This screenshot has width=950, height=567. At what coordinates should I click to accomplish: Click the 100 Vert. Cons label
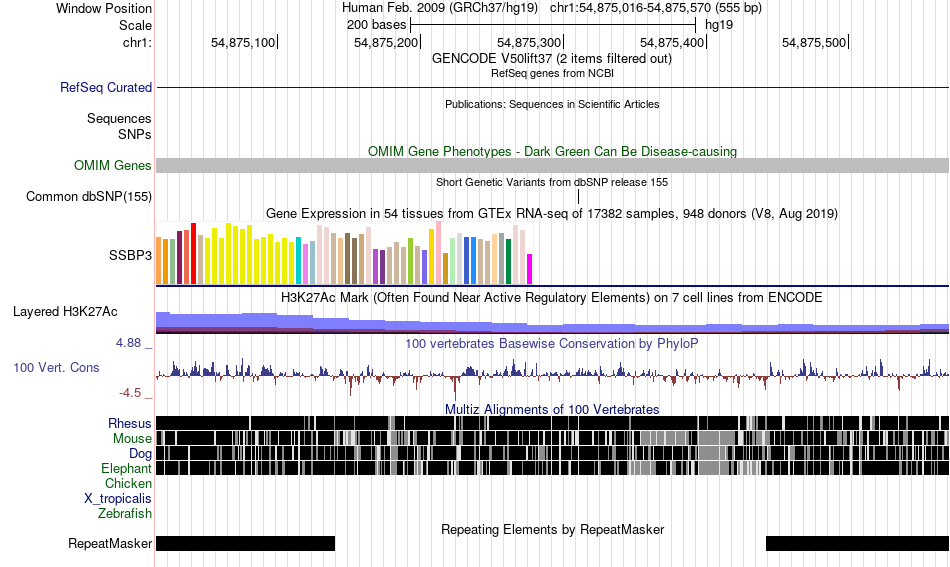click(56, 368)
